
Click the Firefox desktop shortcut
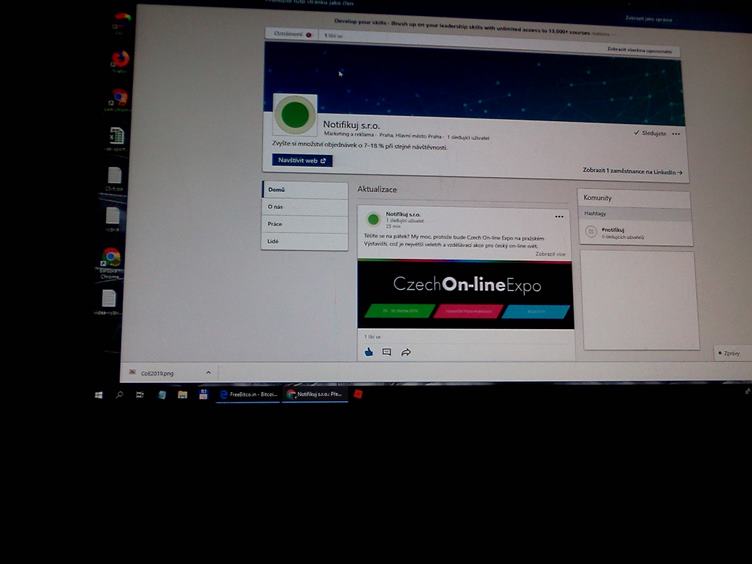[120, 60]
